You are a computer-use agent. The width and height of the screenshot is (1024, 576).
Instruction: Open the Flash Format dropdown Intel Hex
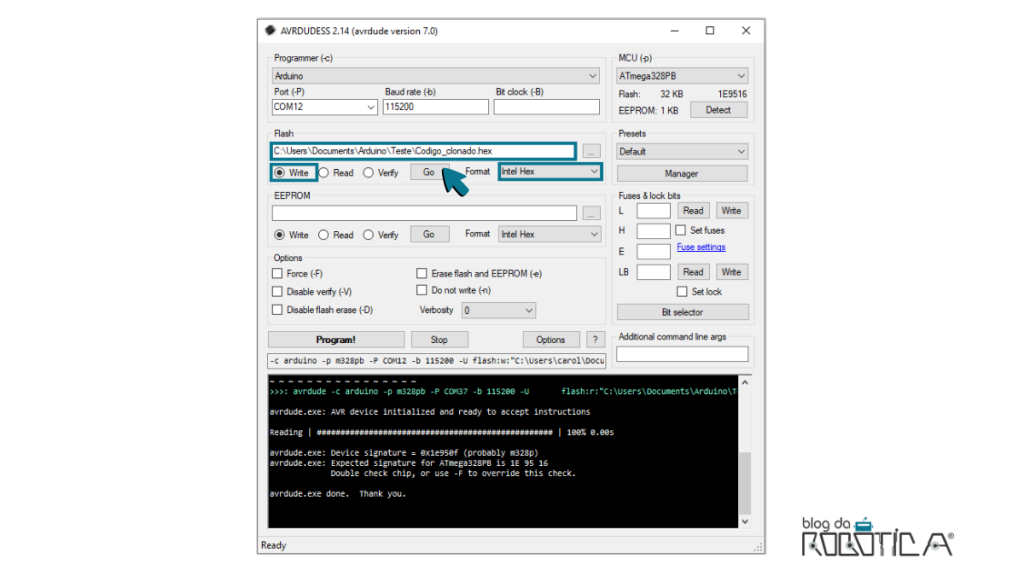549,172
